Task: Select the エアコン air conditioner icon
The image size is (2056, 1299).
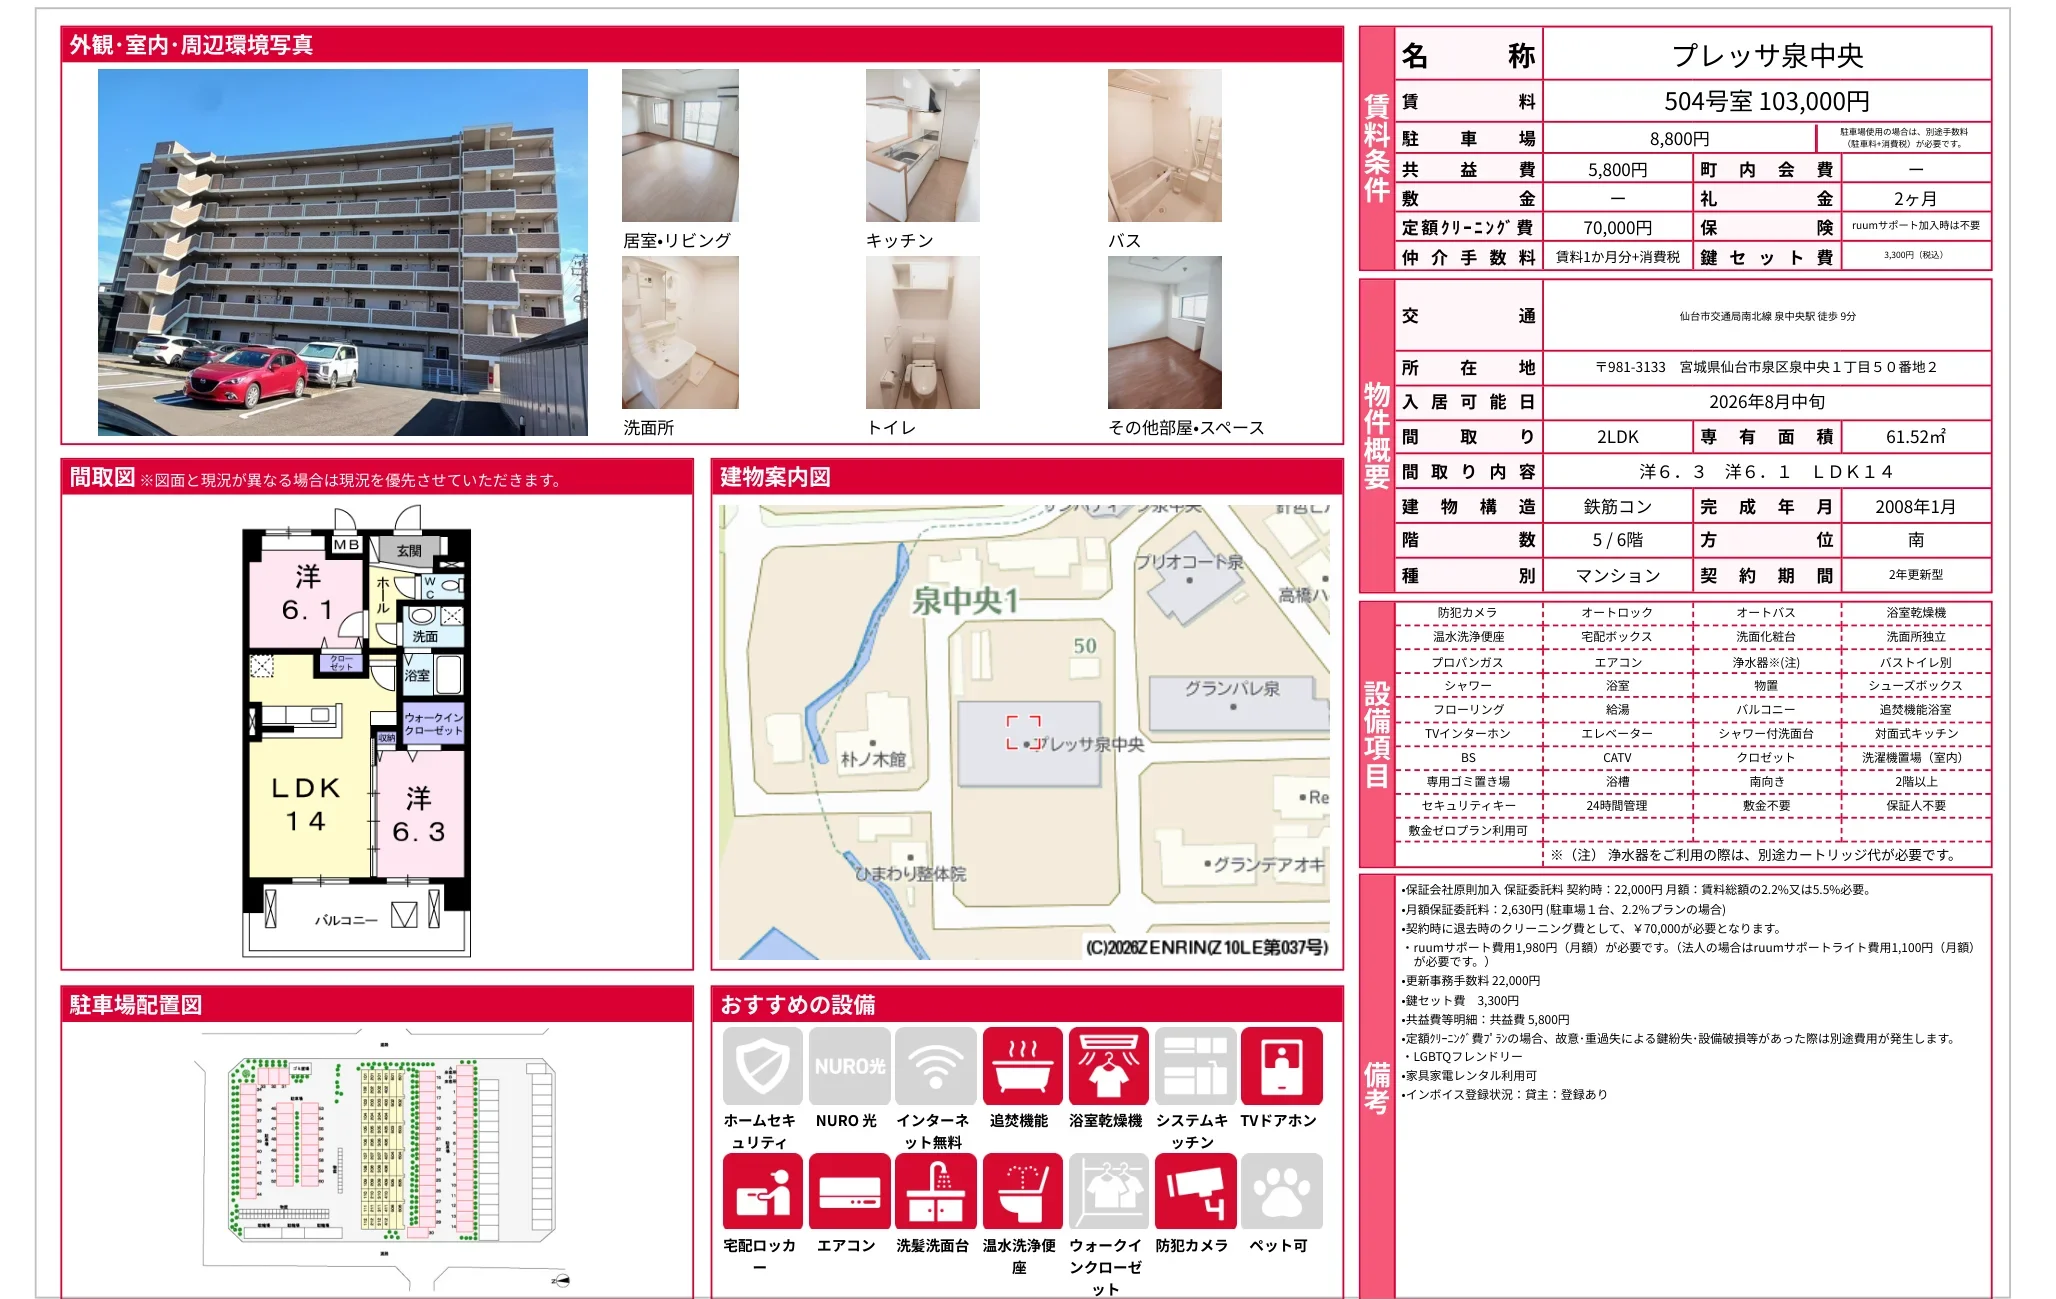Action: pyautogui.click(x=849, y=1191)
